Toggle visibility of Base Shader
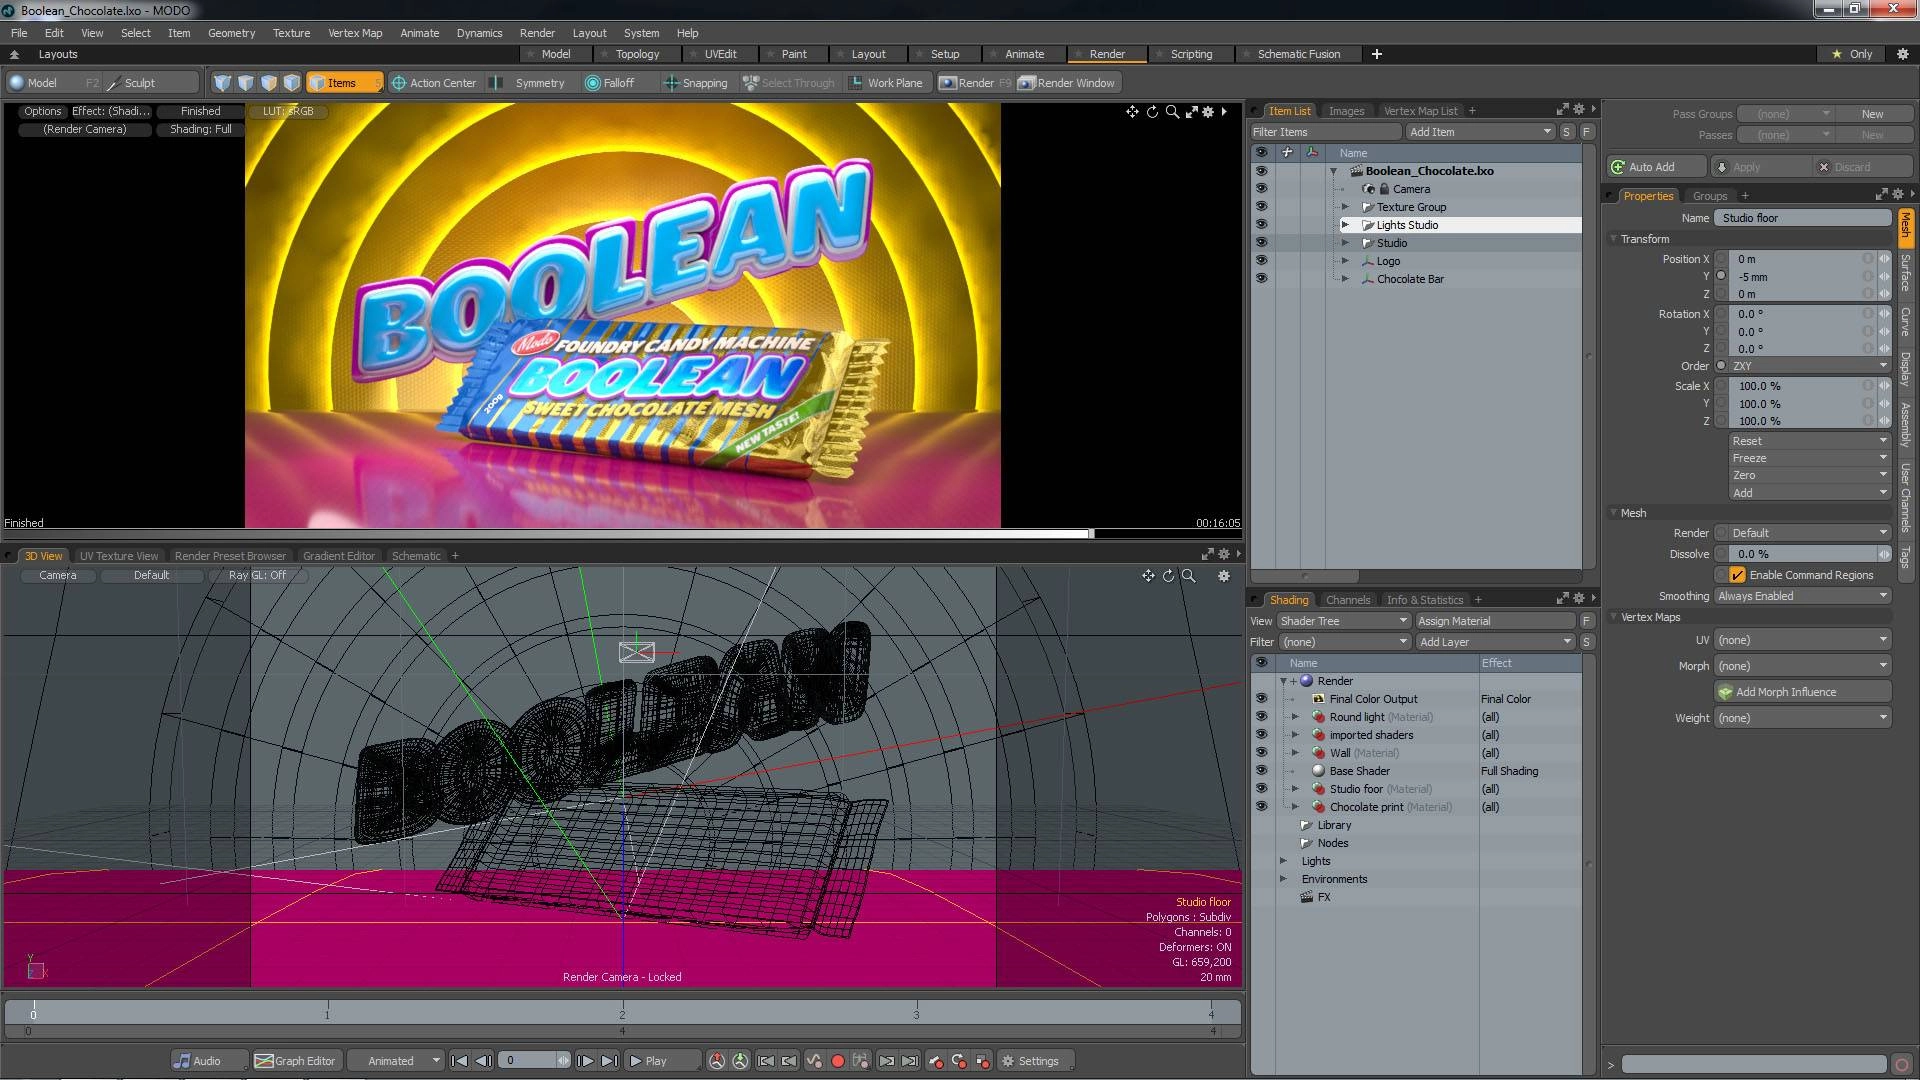Screen dimensions: 1920x1080 1261,771
